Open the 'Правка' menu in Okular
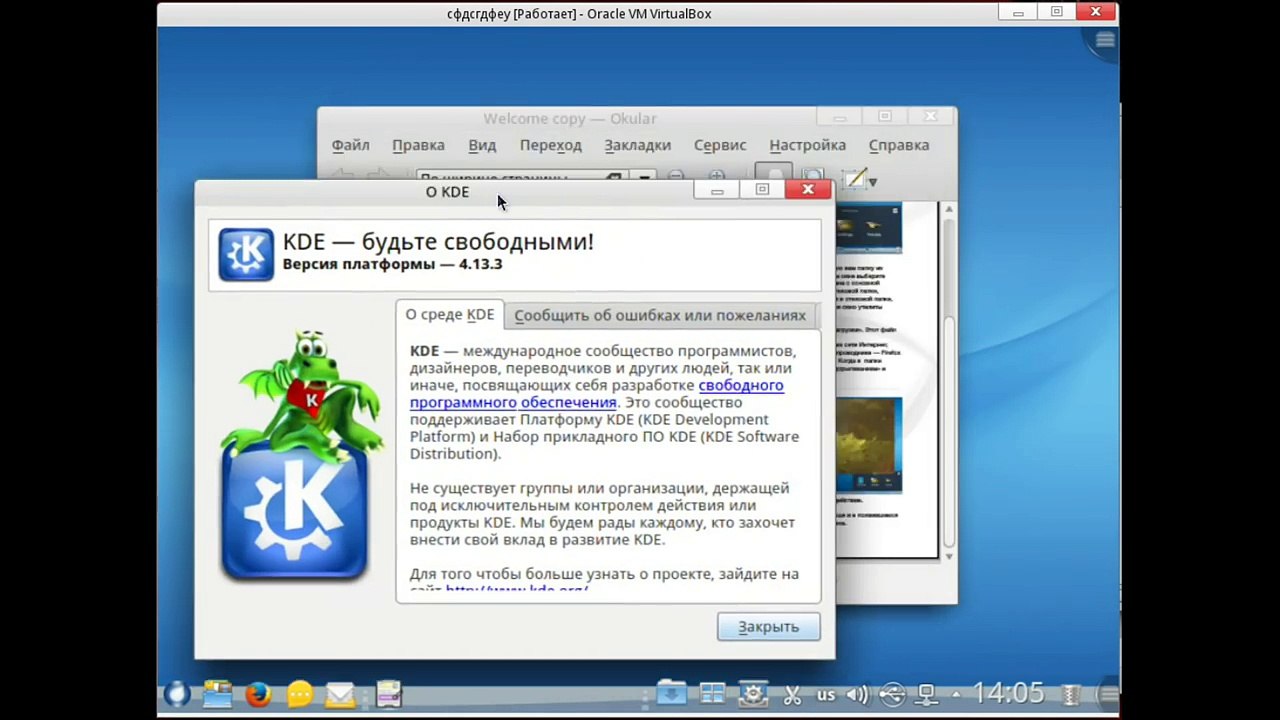This screenshot has height=720, width=1280. tap(418, 145)
